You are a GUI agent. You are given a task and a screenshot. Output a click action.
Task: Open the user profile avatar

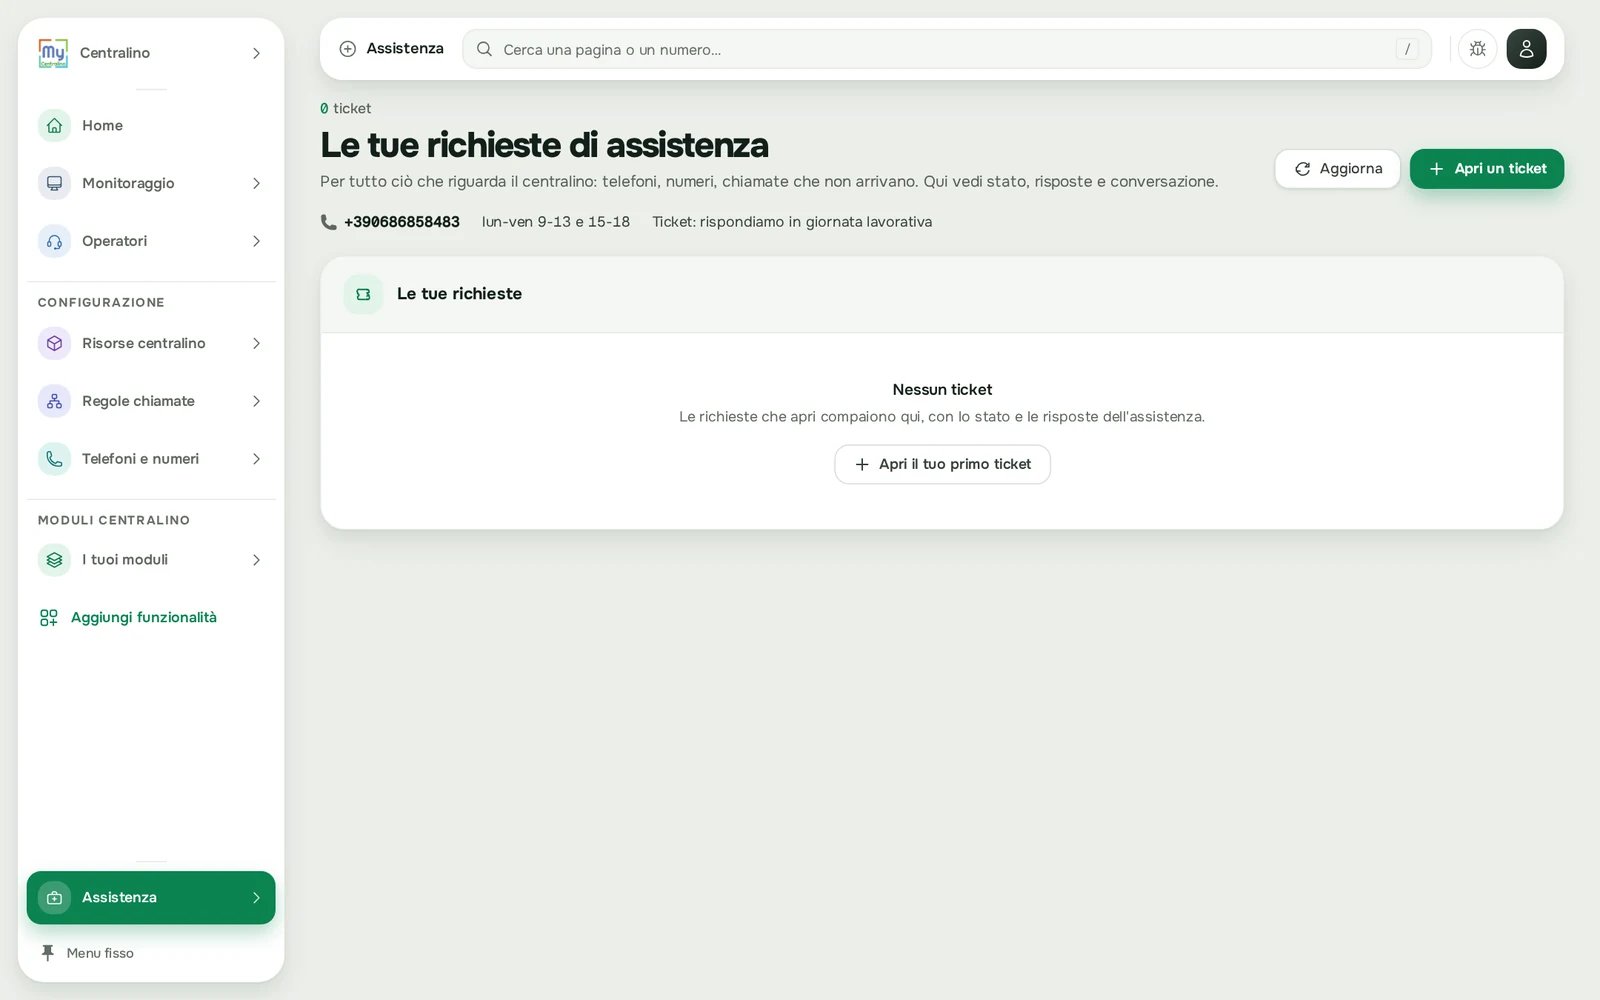1526,49
